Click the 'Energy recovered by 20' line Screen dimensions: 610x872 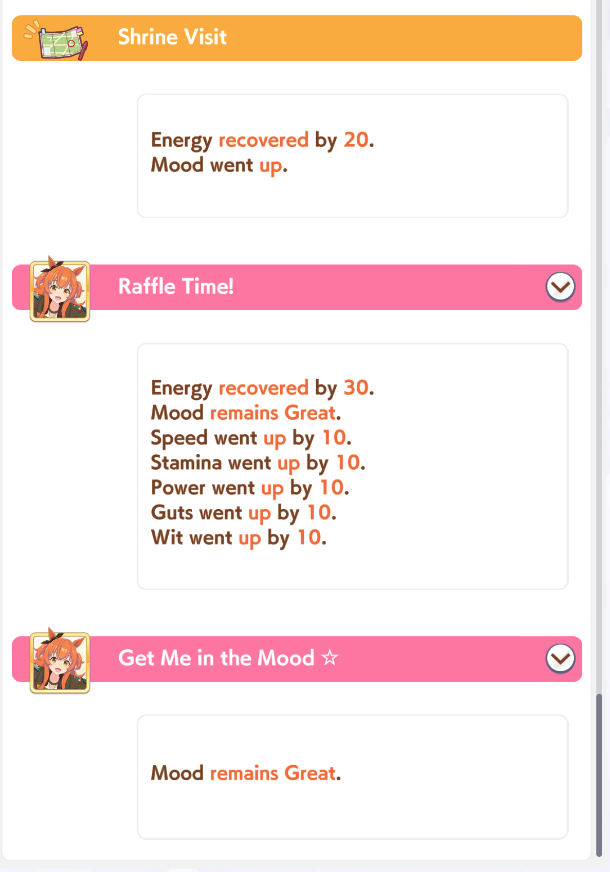point(262,140)
